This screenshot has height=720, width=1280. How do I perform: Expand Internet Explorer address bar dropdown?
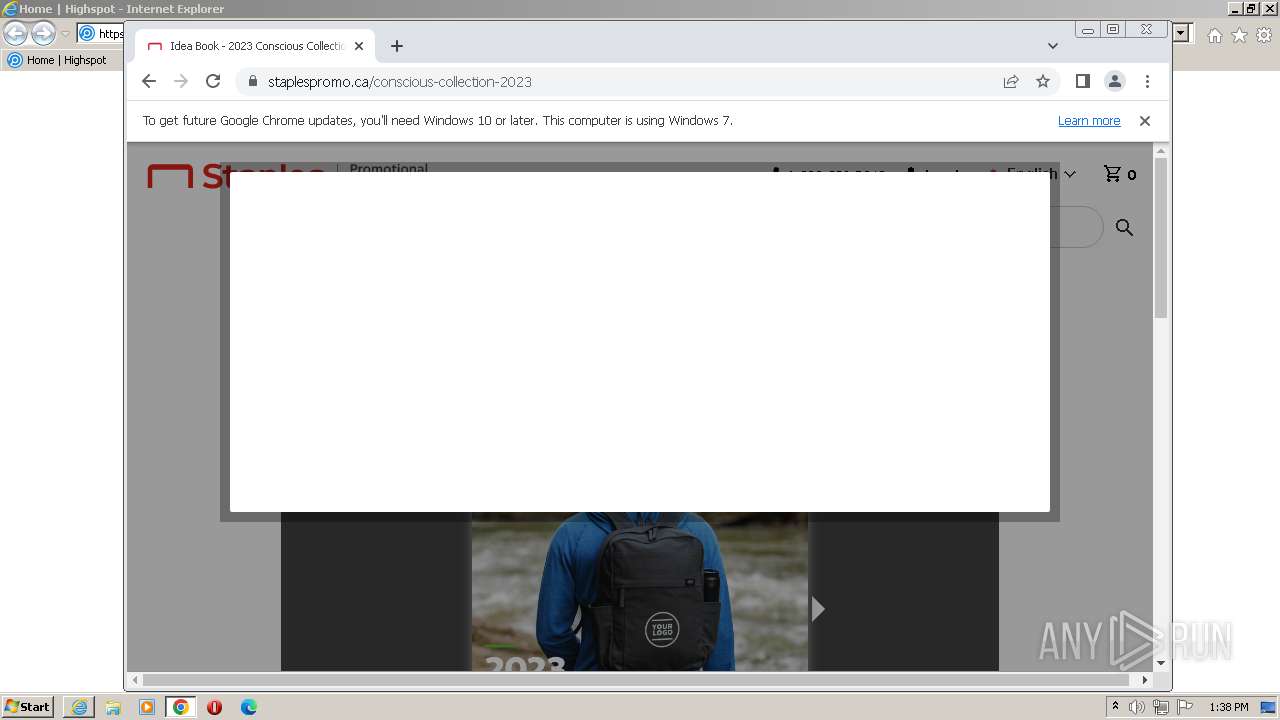point(1181,33)
